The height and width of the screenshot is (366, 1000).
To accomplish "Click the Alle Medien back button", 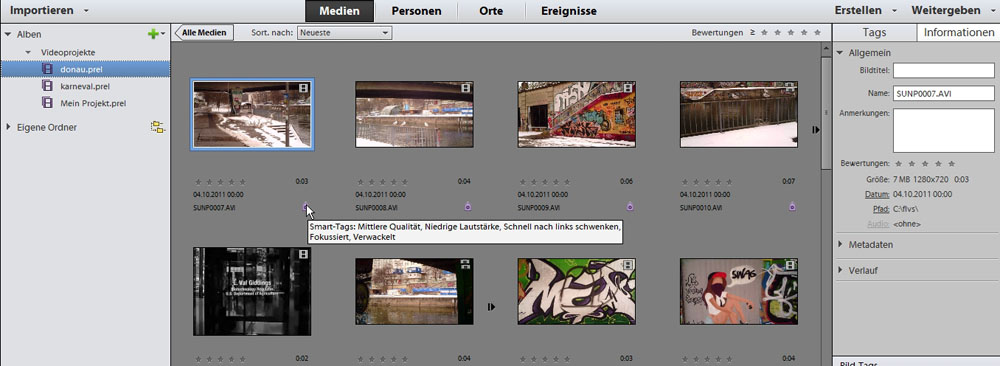I will (204, 33).
